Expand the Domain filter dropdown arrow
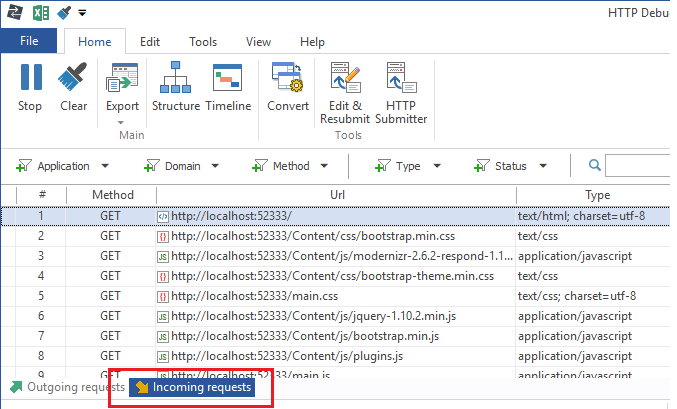The height and width of the screenshot is (409, 677). pyautogui.click(x=215, y=166)
